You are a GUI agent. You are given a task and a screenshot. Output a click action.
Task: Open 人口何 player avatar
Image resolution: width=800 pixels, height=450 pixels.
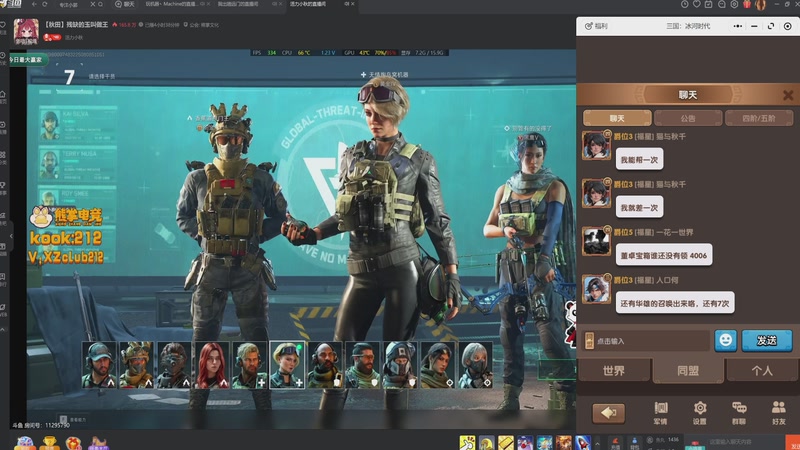tap(596, 289)
